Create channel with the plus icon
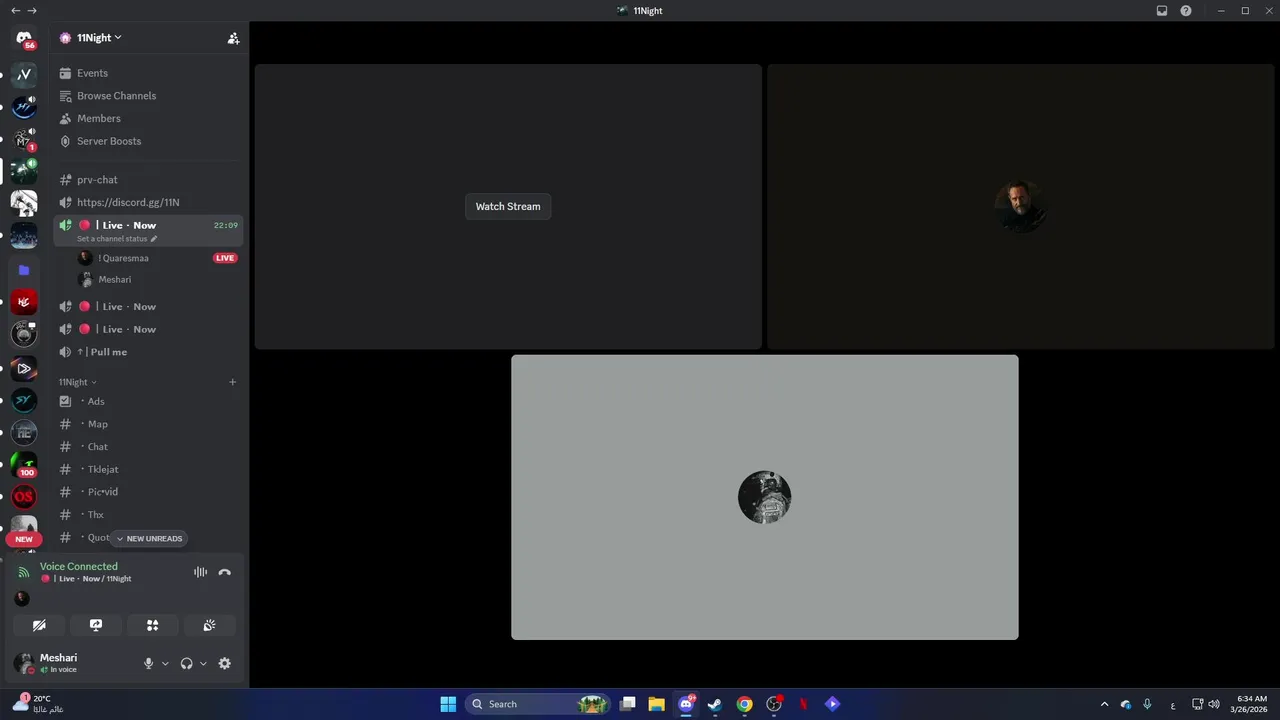 (233, 382)
